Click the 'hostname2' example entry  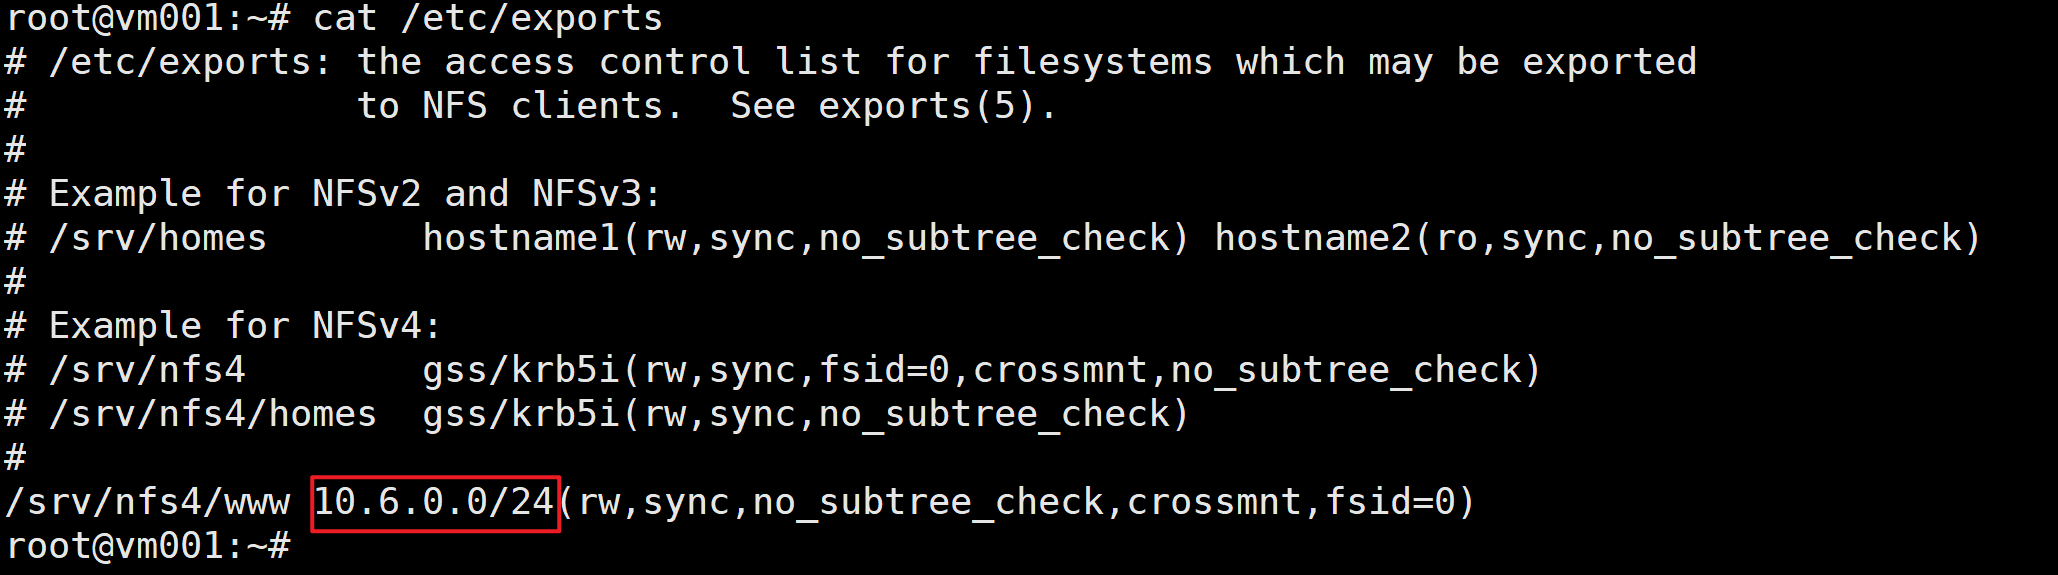1313,238
